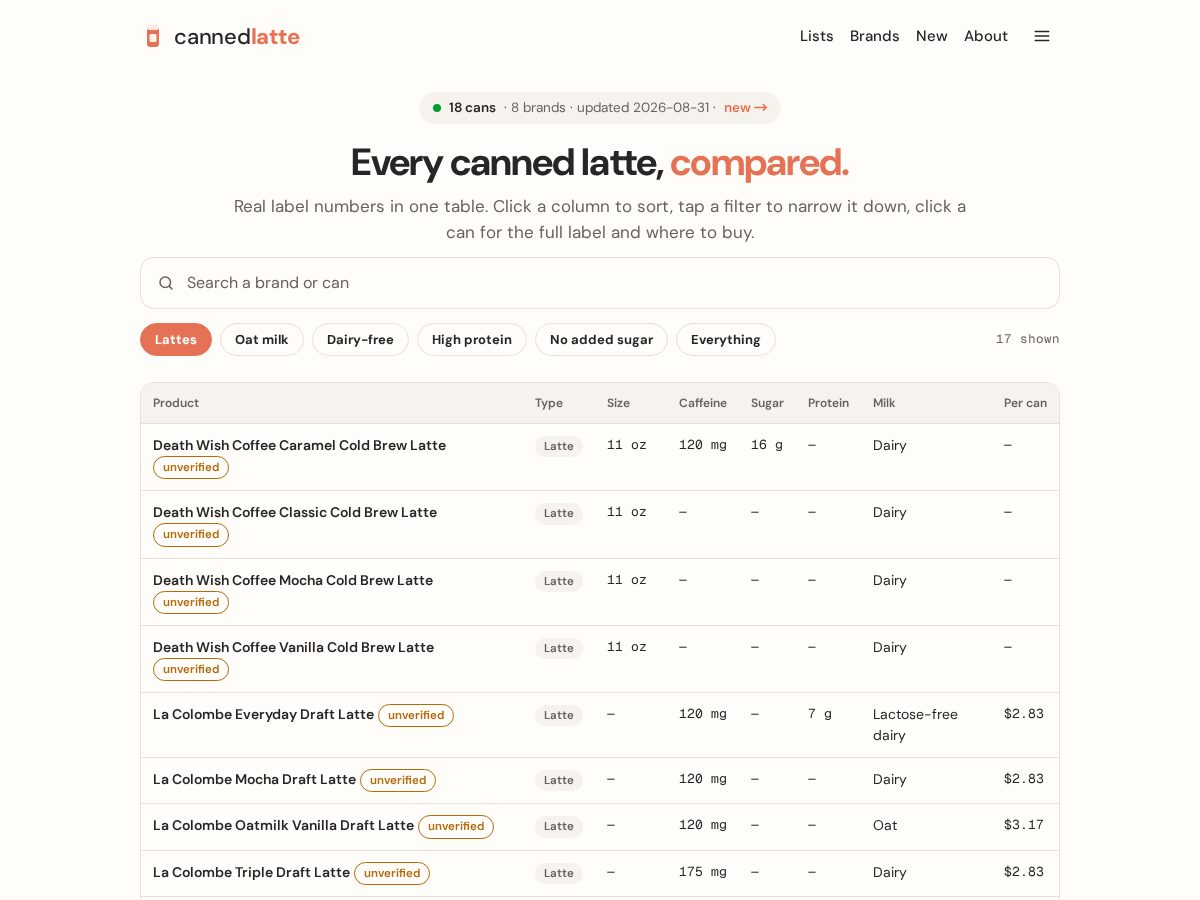Sort by the Caffeine column header
Image resolution: width=1200 pixels, height=900 pixels.
(x=703, y=403)
